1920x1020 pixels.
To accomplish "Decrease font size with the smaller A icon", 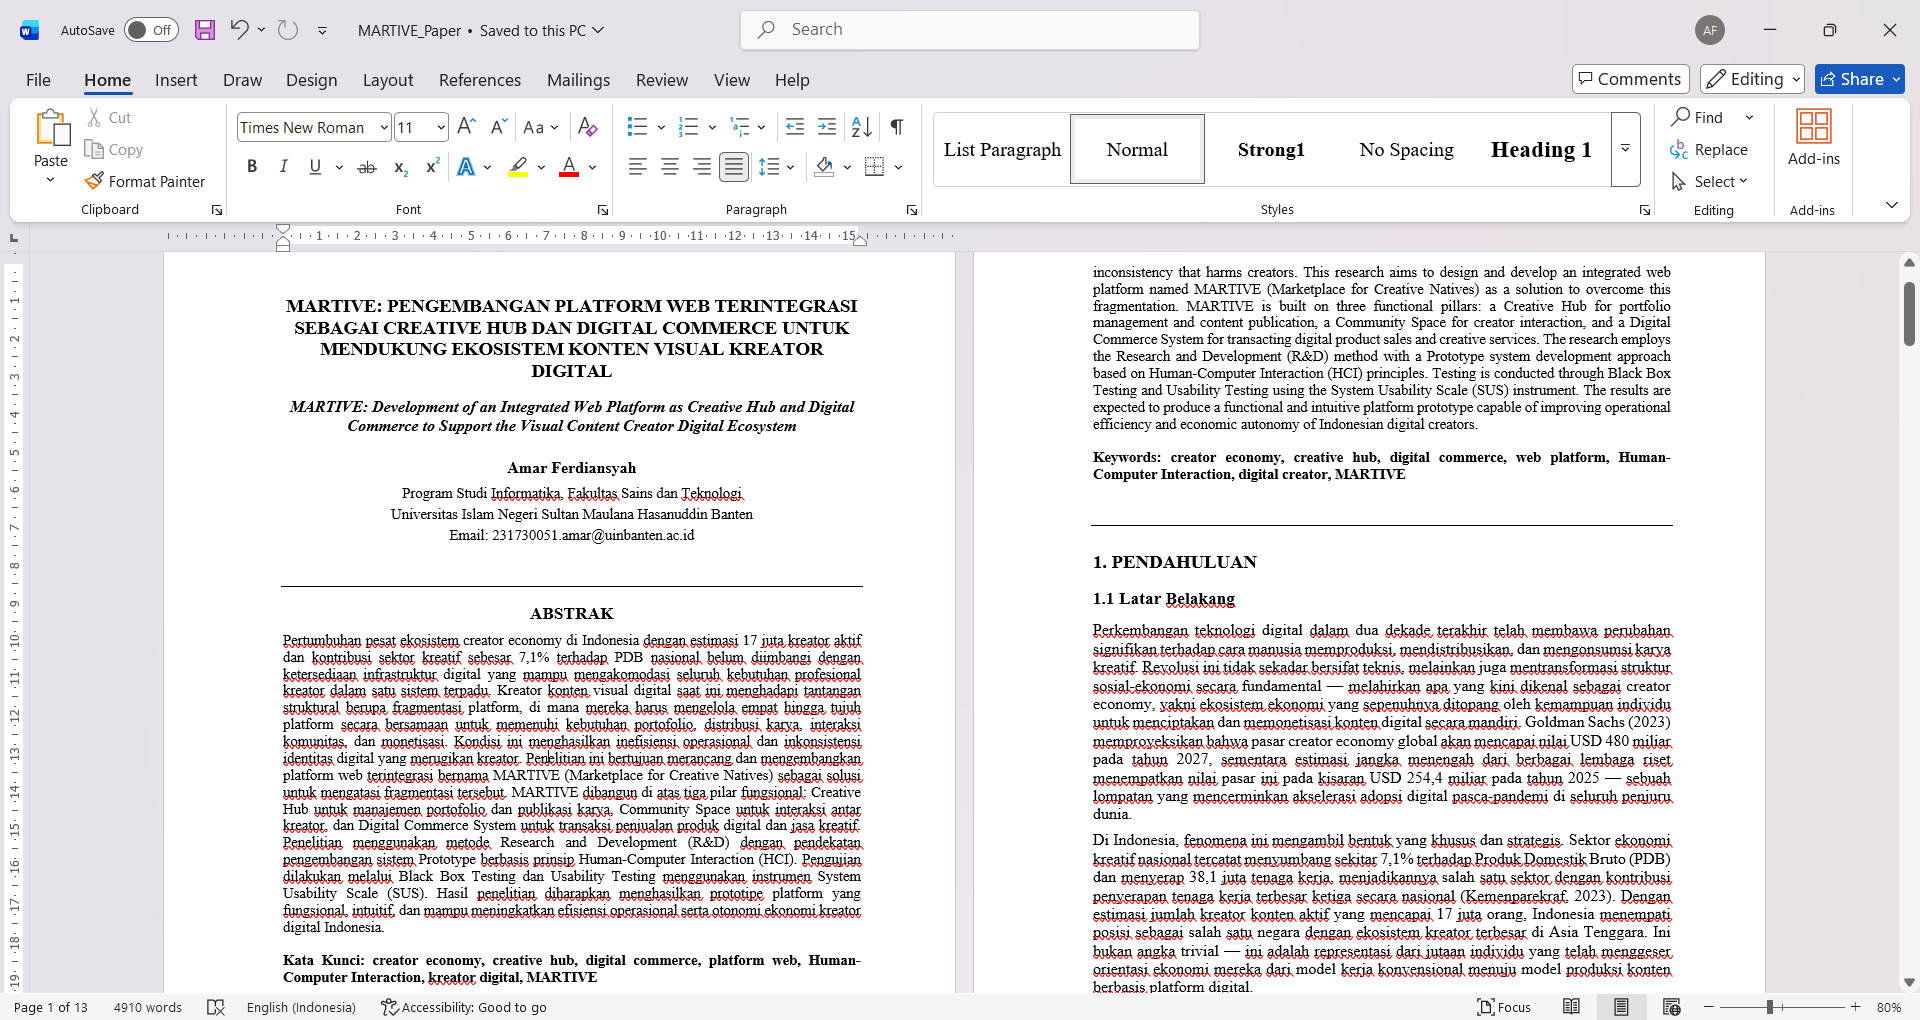I will [x=497, y=127].
